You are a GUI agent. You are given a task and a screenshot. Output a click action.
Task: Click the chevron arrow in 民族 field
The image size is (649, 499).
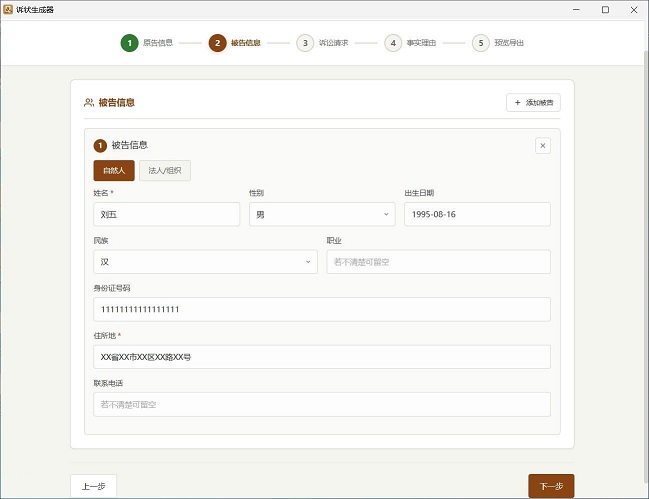[308, 262]
